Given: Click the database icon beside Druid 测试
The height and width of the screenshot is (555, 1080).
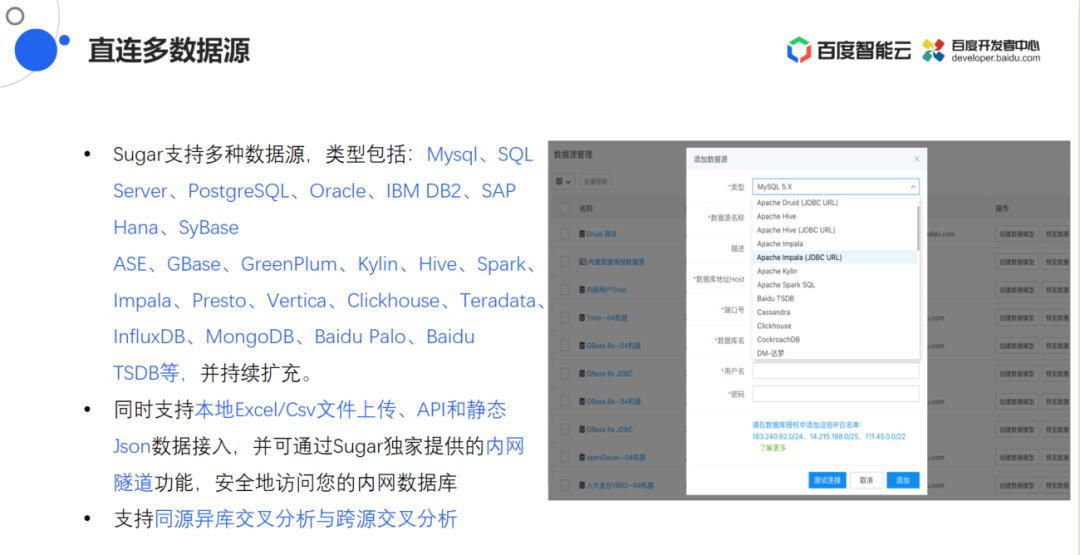Looking at the screenshot, I should pyautogui.click(x=582, y=234).
